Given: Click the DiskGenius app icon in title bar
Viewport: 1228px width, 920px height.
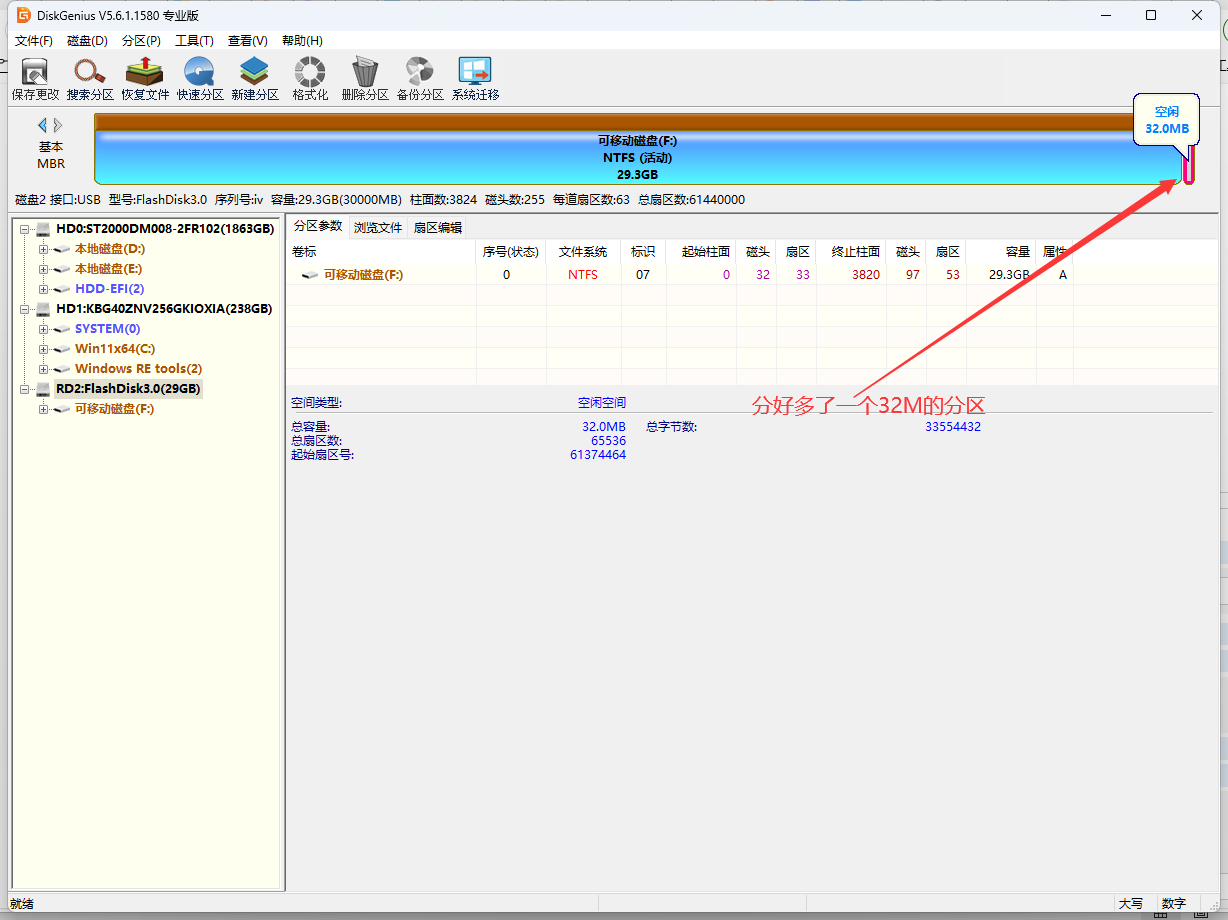Looking at the screenshot, I should tap(24, 15).
